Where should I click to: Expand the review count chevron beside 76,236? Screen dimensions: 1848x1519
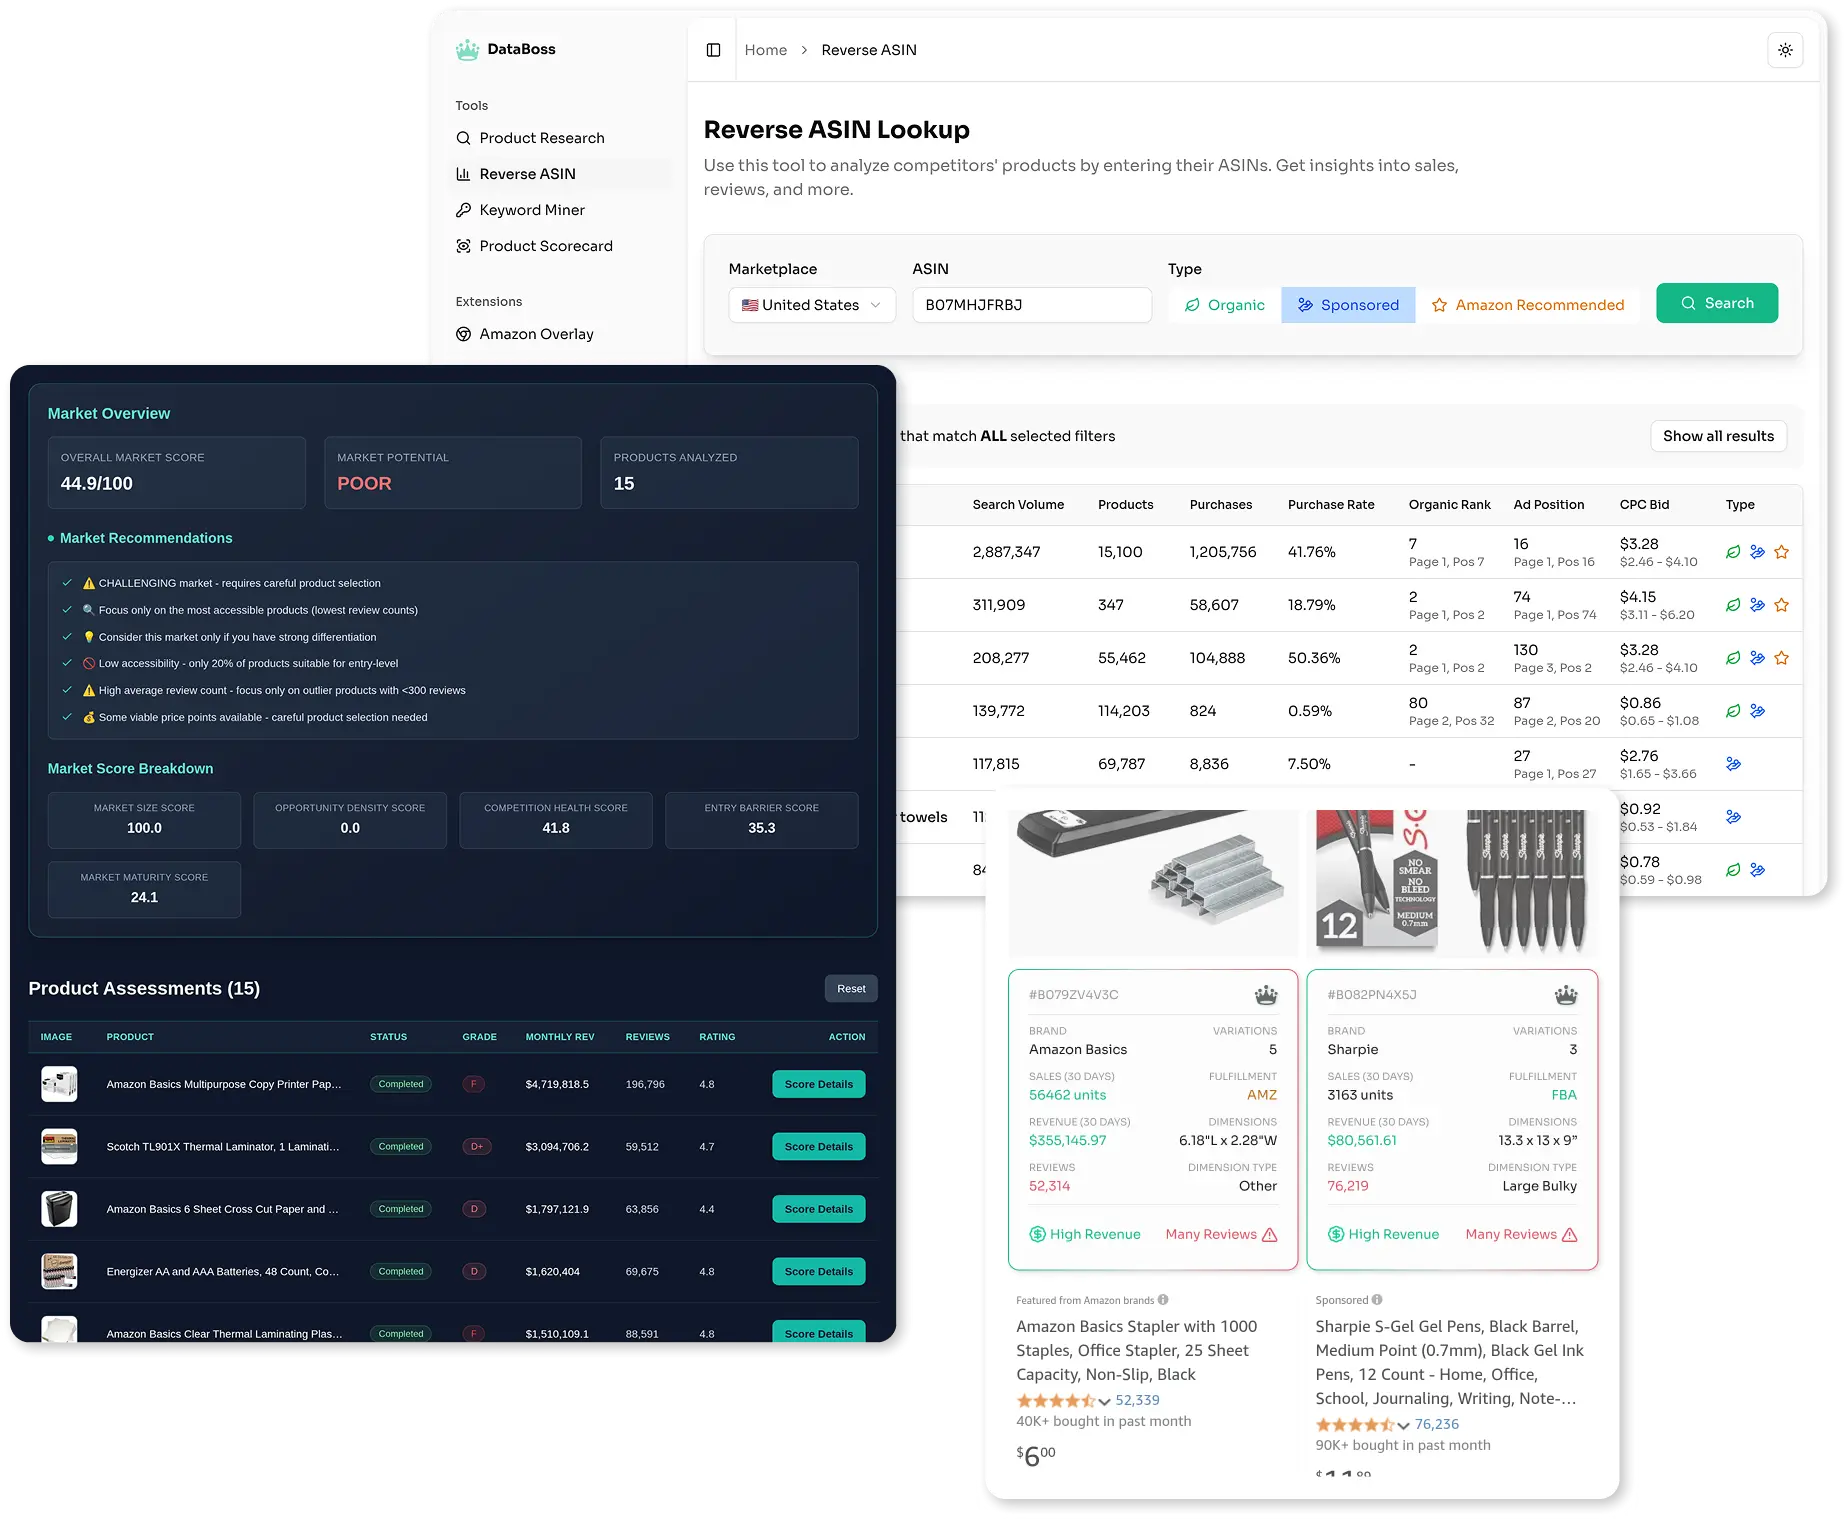(x=1403, y=1424)
